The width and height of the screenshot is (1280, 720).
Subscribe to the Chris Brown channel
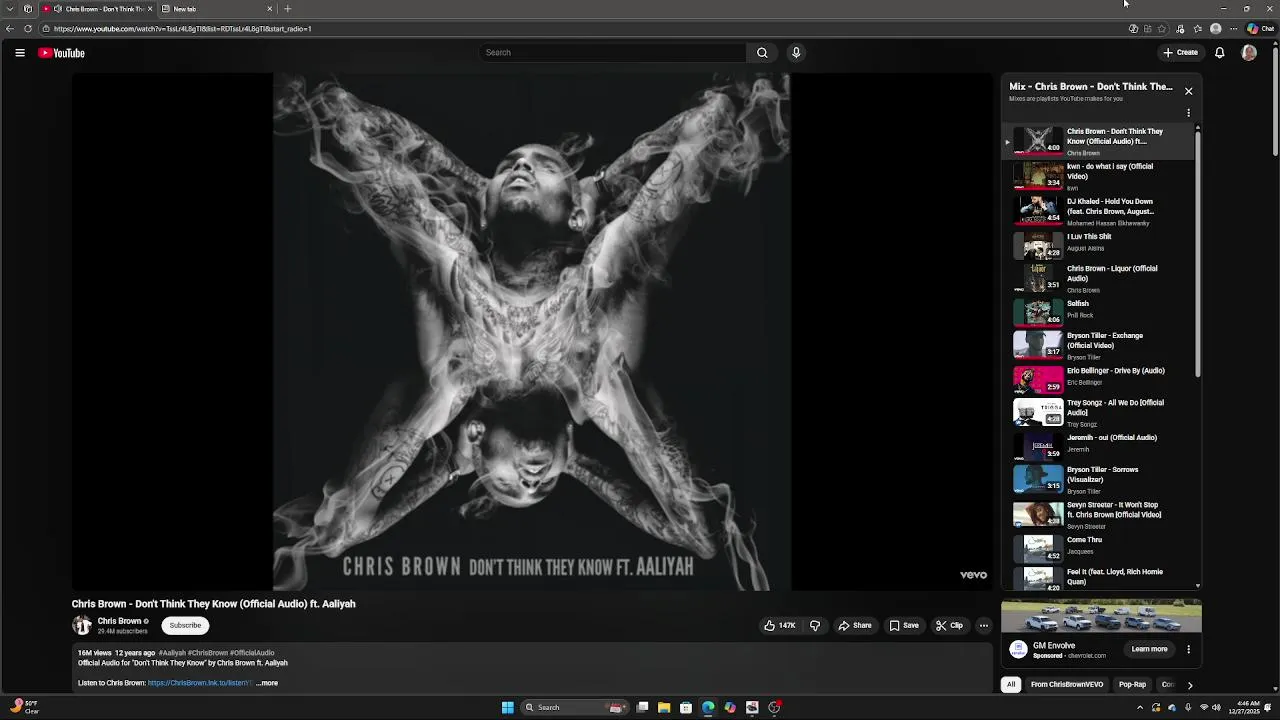(185, 626)
